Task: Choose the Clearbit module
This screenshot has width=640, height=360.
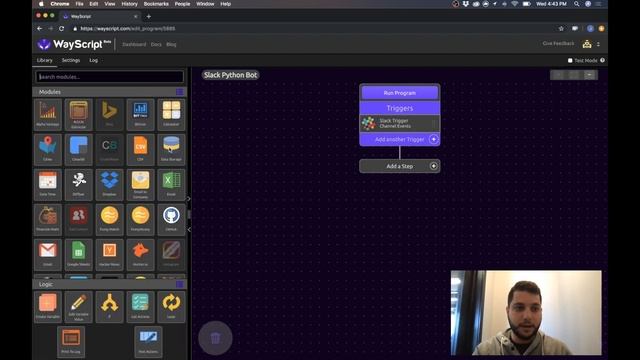Action: [78, 149]
